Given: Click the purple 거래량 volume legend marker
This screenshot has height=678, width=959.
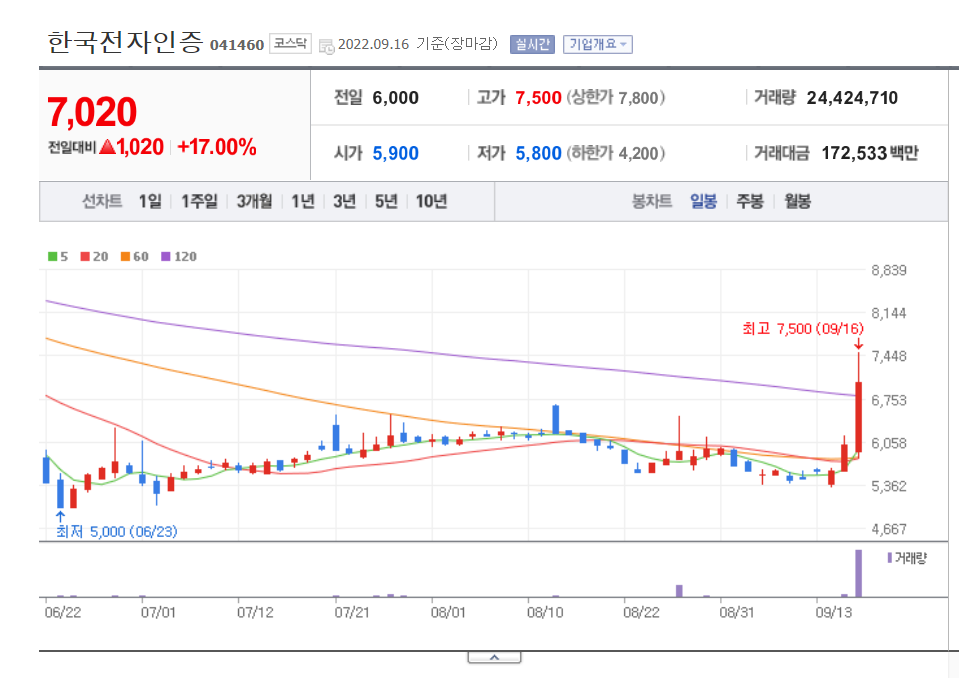Looking at the screenshot, I should pos(890,558).
